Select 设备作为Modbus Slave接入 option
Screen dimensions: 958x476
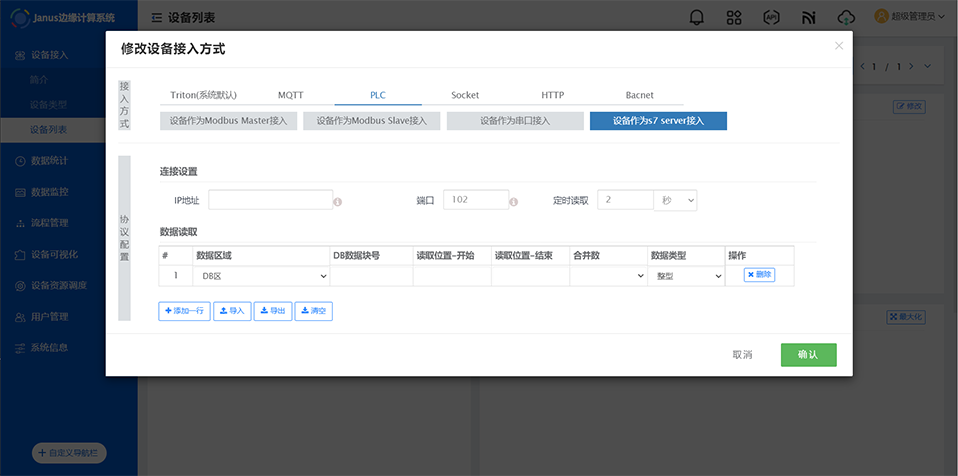[371, 121]
